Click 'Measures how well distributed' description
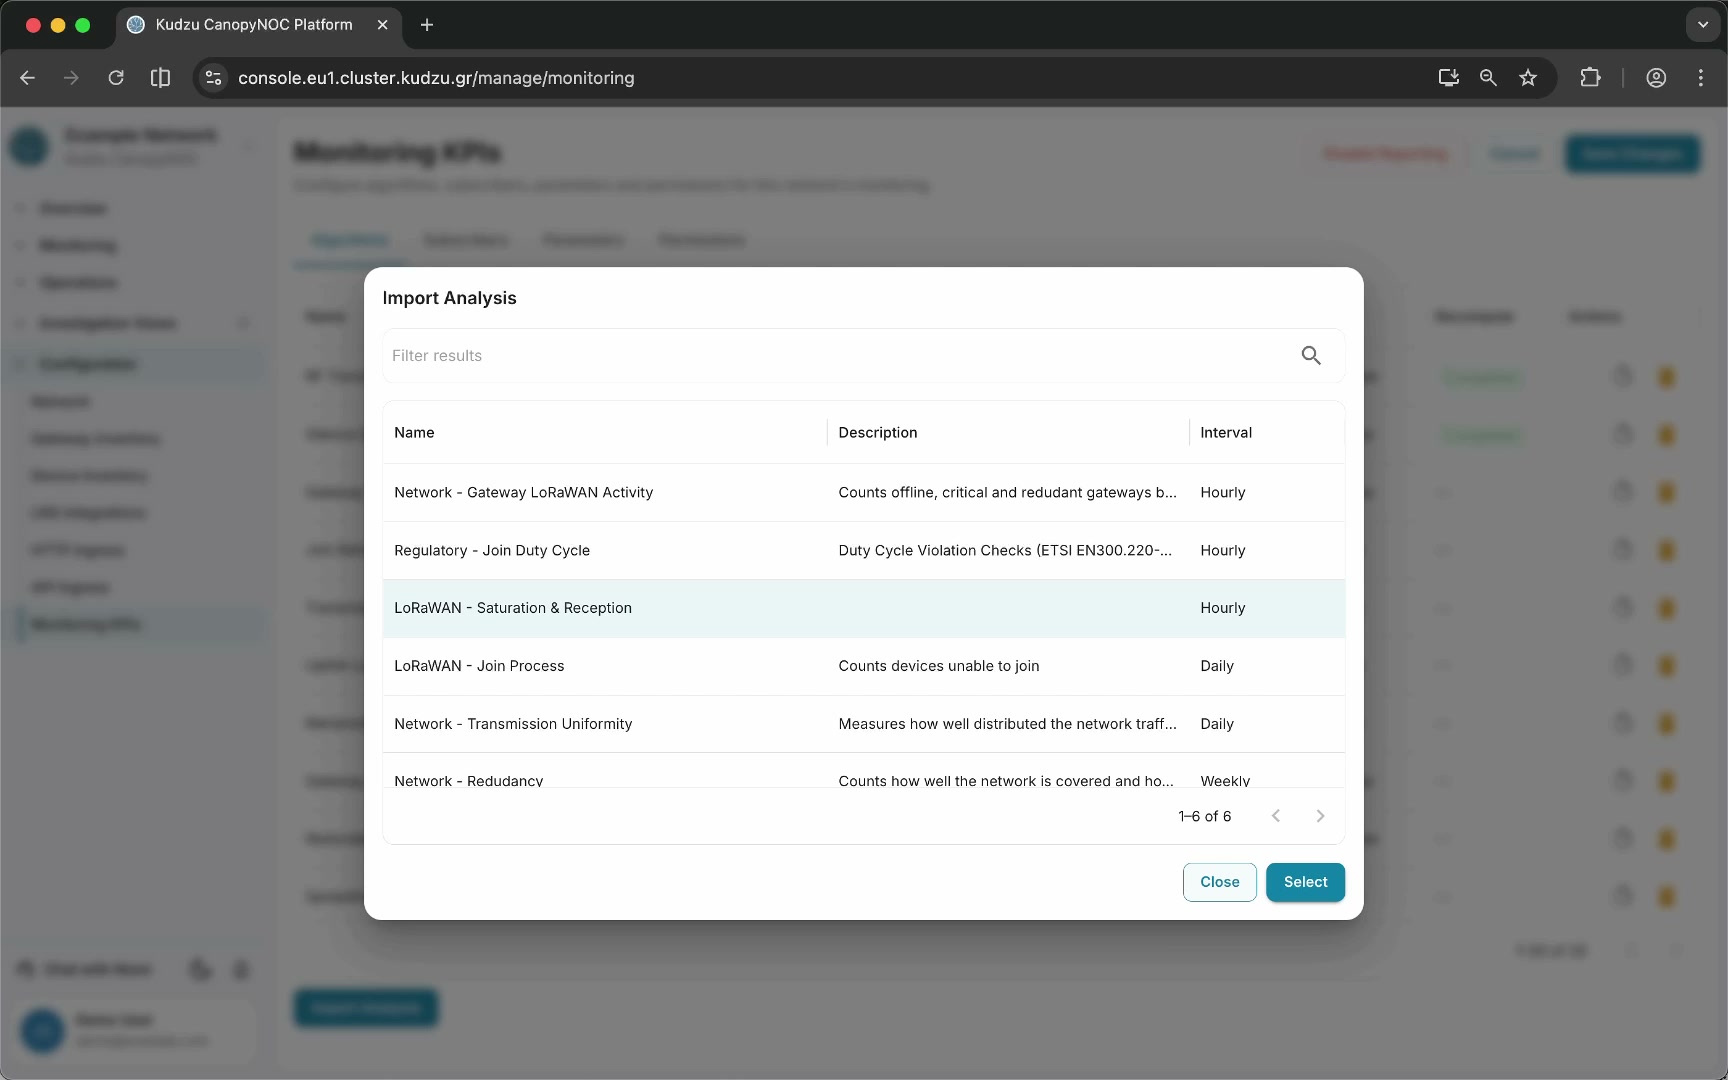This screenshot has width=1728, height=1080. point(1007,724)
